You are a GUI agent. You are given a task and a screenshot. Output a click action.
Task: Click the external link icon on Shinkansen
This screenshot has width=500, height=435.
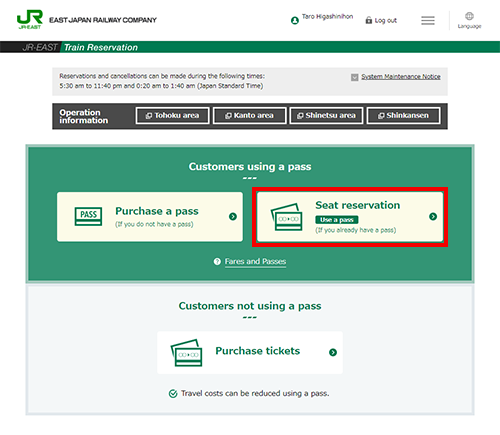(381, 116)
